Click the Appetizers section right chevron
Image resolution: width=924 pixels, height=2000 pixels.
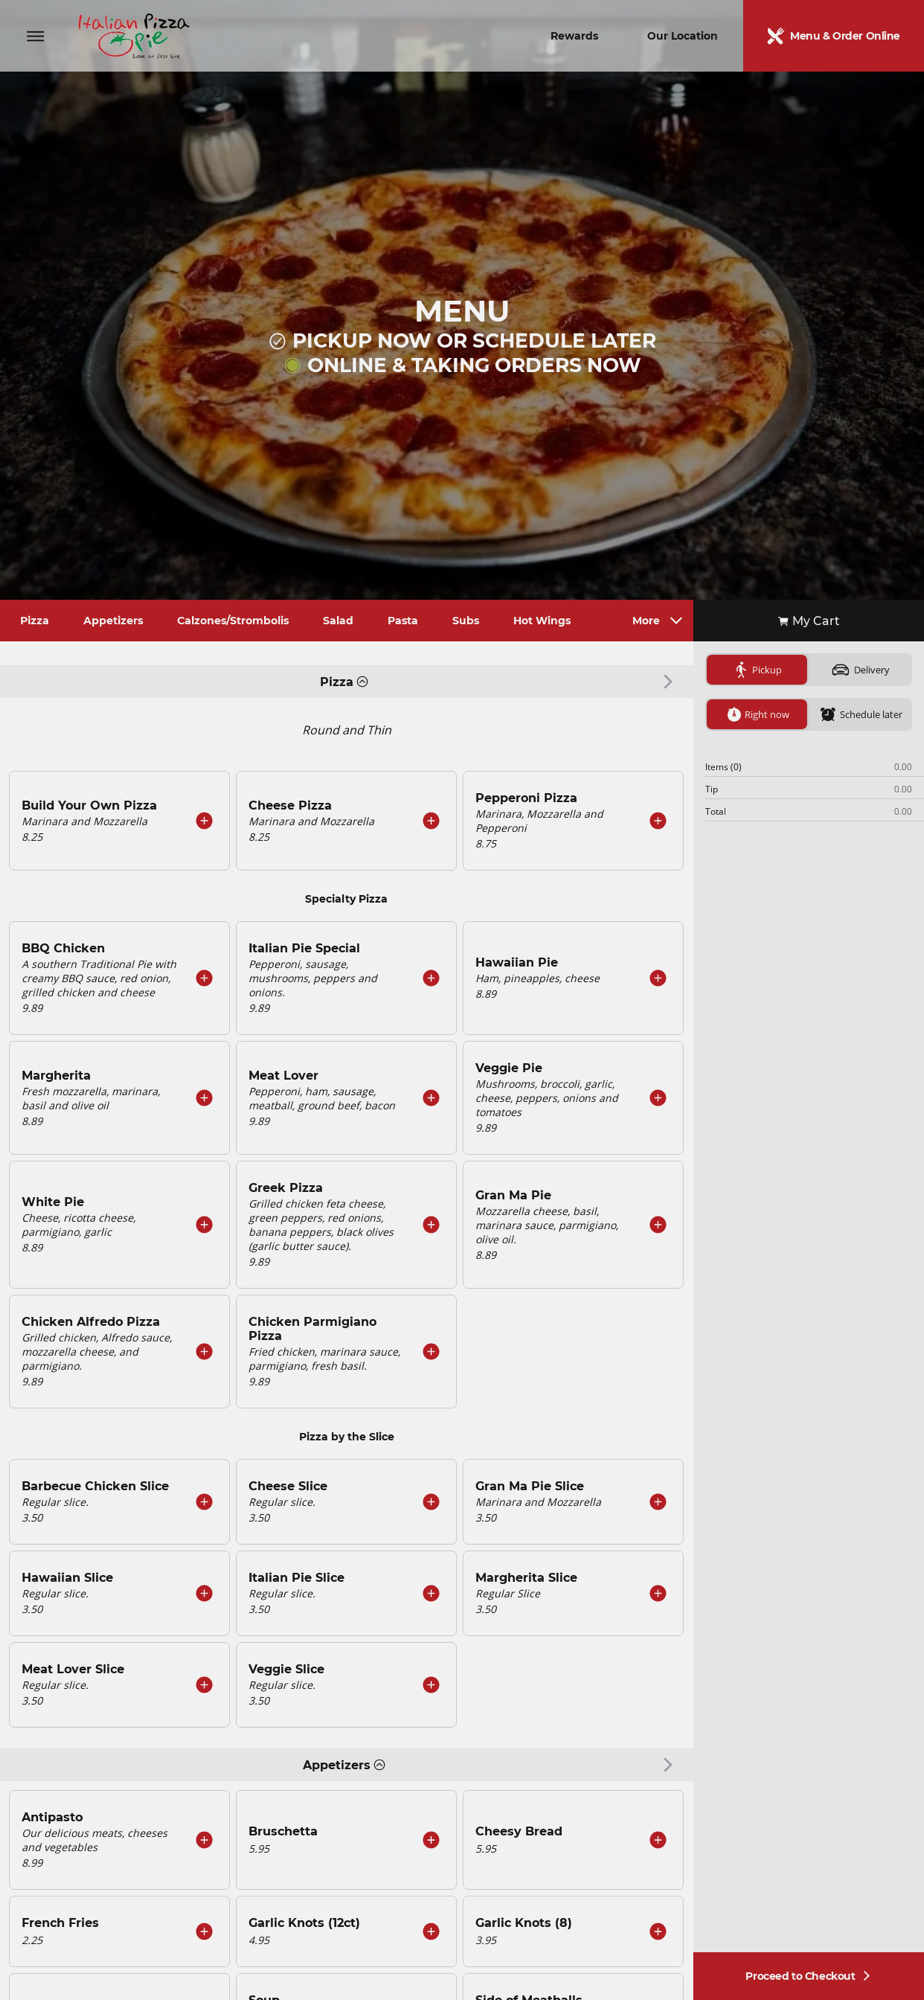click(x=668, y=1765)
